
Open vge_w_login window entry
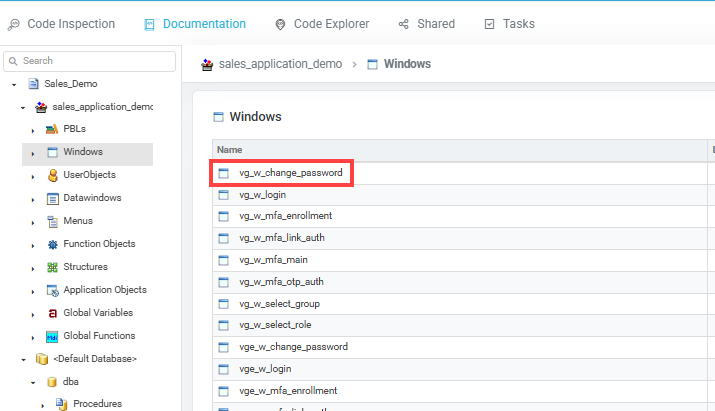coord(265,369)
